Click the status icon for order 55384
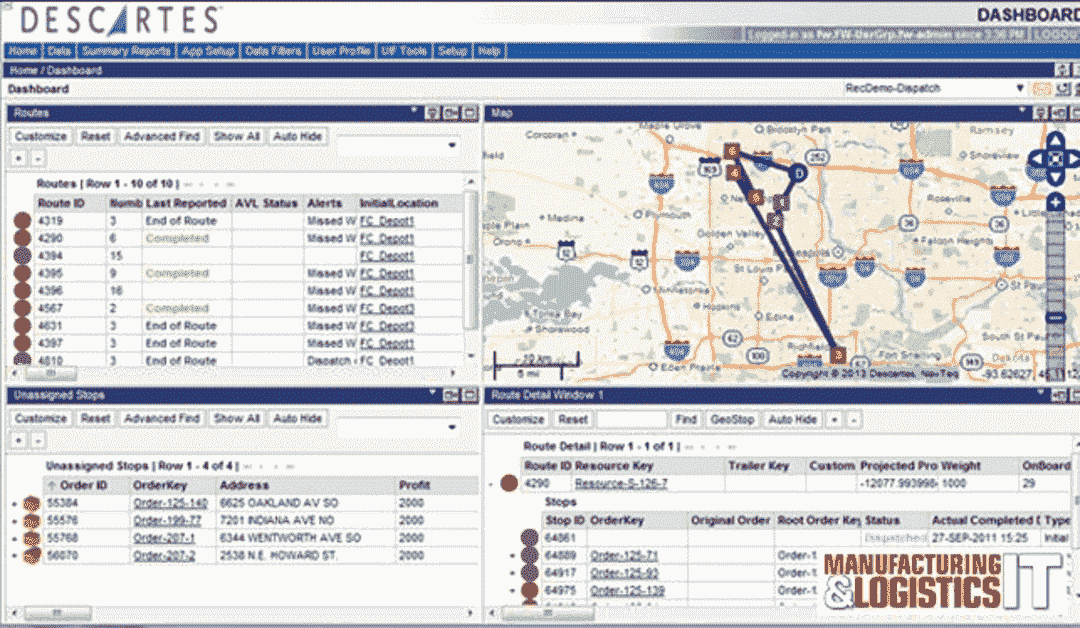The height and width of the screenshot is (628, 1080). (x=31, y=503)
